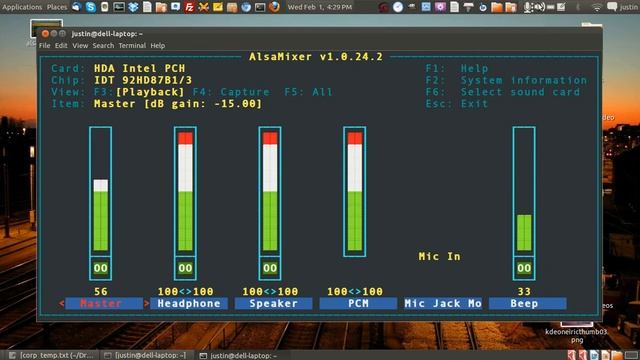Open FileZilla launcher in top panel
The width and height of the screenshot is (640, 360).
tap(189, 7)
